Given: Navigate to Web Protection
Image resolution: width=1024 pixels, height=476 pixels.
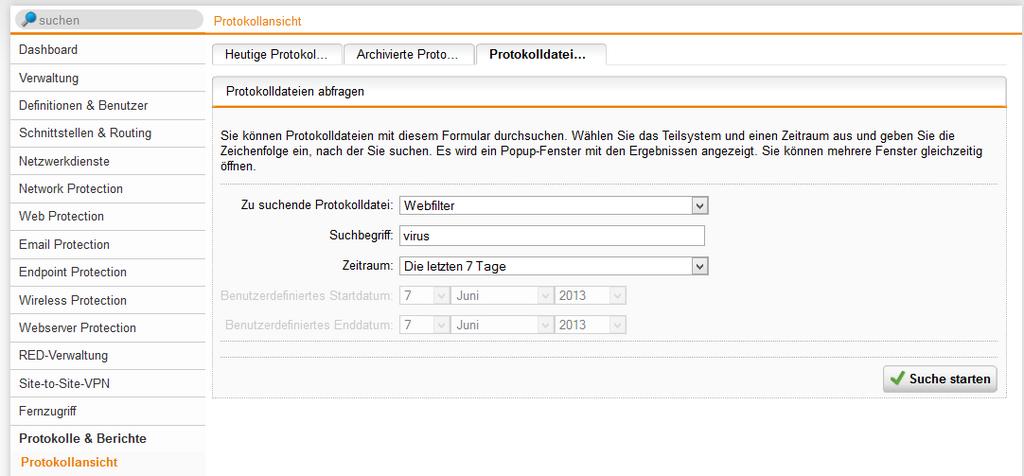Looking at the screenshot, I should click(x=61, y=216).
